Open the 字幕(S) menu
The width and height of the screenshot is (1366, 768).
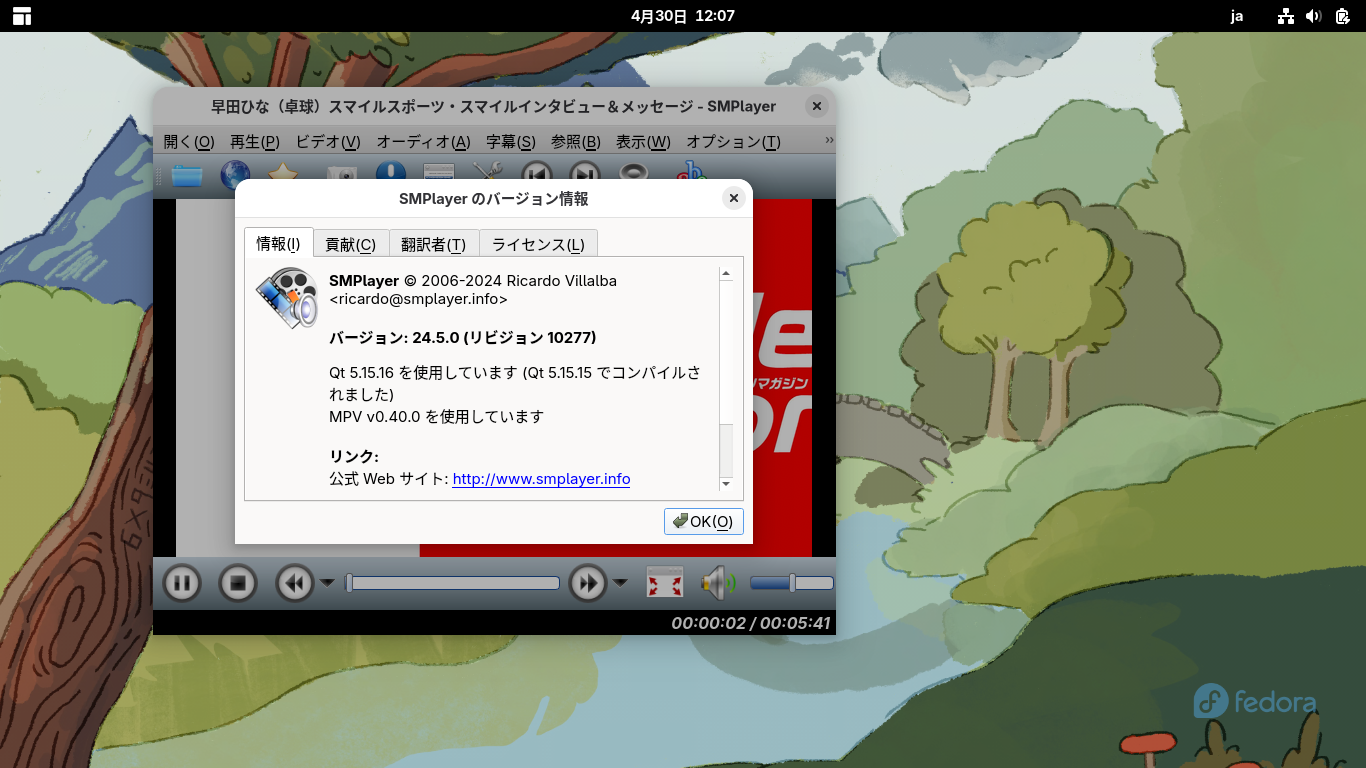click(x=511, y=142)
